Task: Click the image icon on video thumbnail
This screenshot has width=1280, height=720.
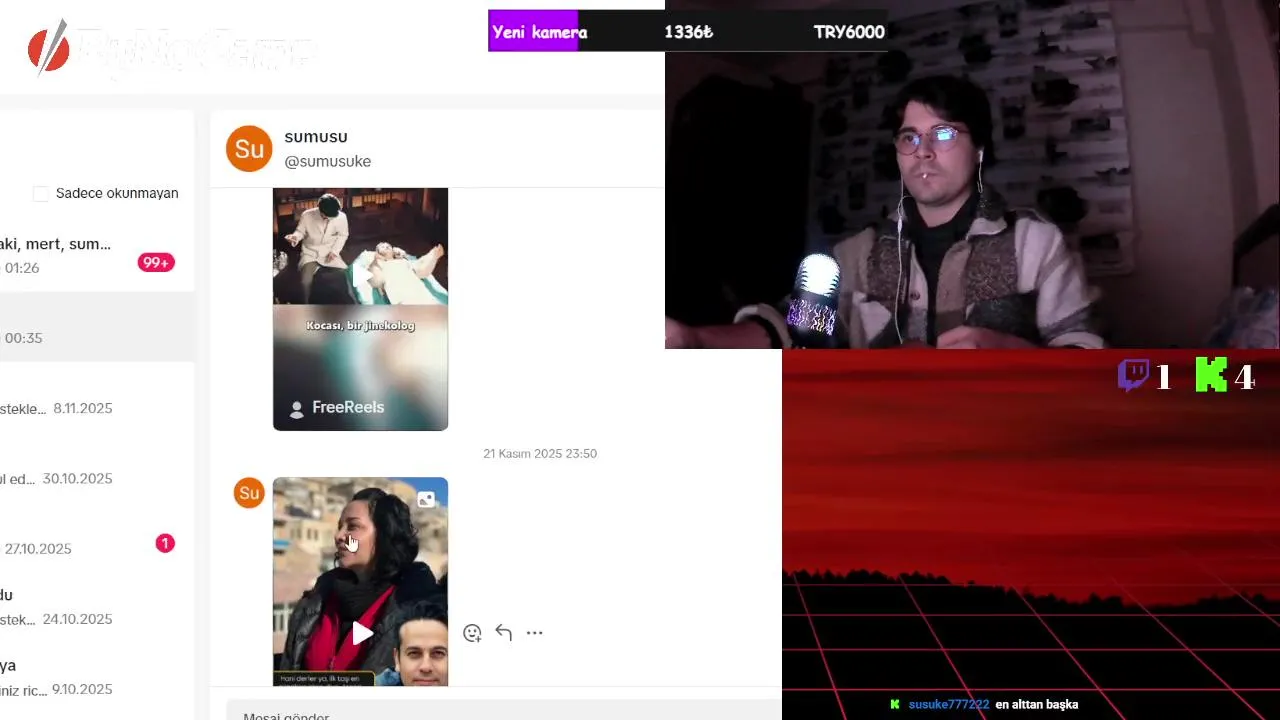Action: 426,499
